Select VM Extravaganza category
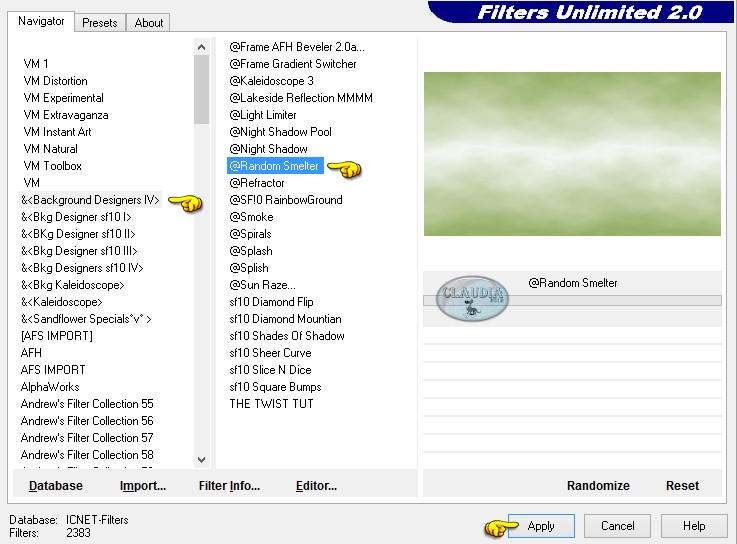 point(66,115)
